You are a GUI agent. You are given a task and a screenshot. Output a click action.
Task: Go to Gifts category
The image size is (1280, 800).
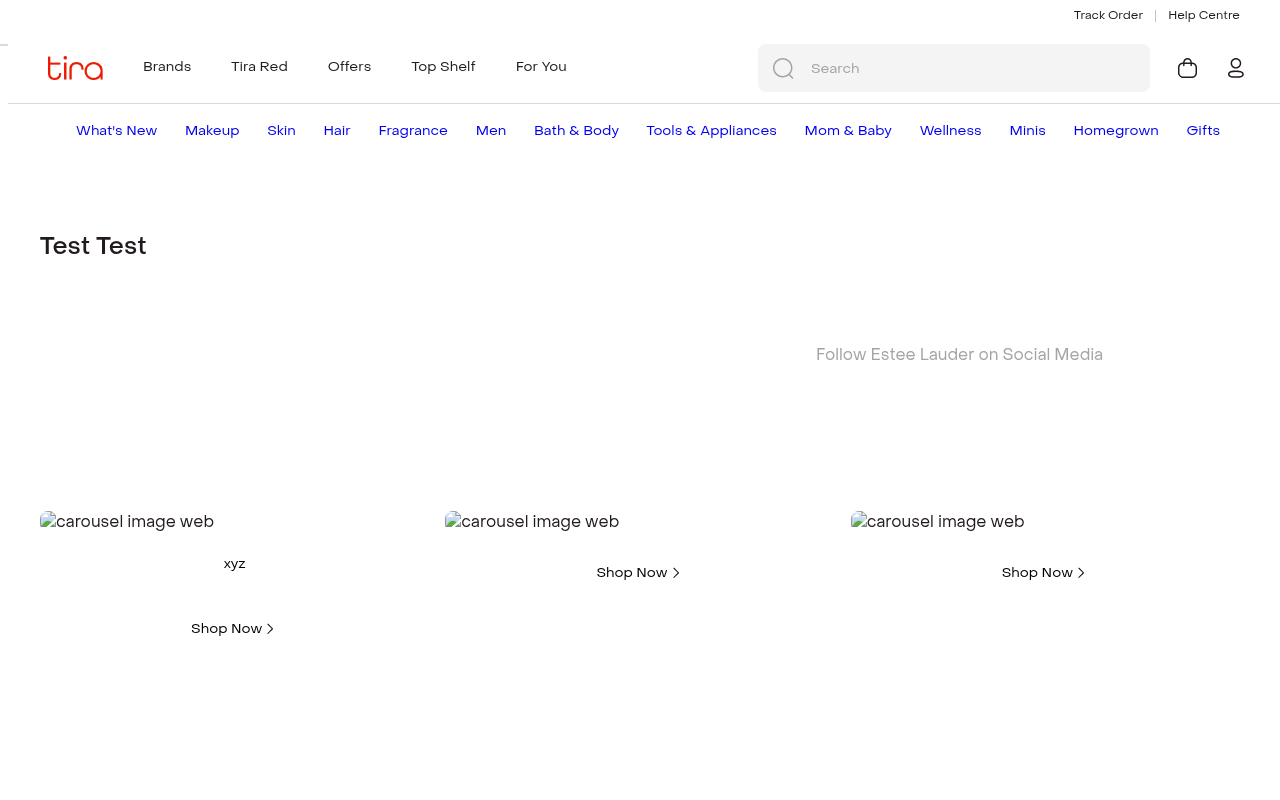(1203, 131)
